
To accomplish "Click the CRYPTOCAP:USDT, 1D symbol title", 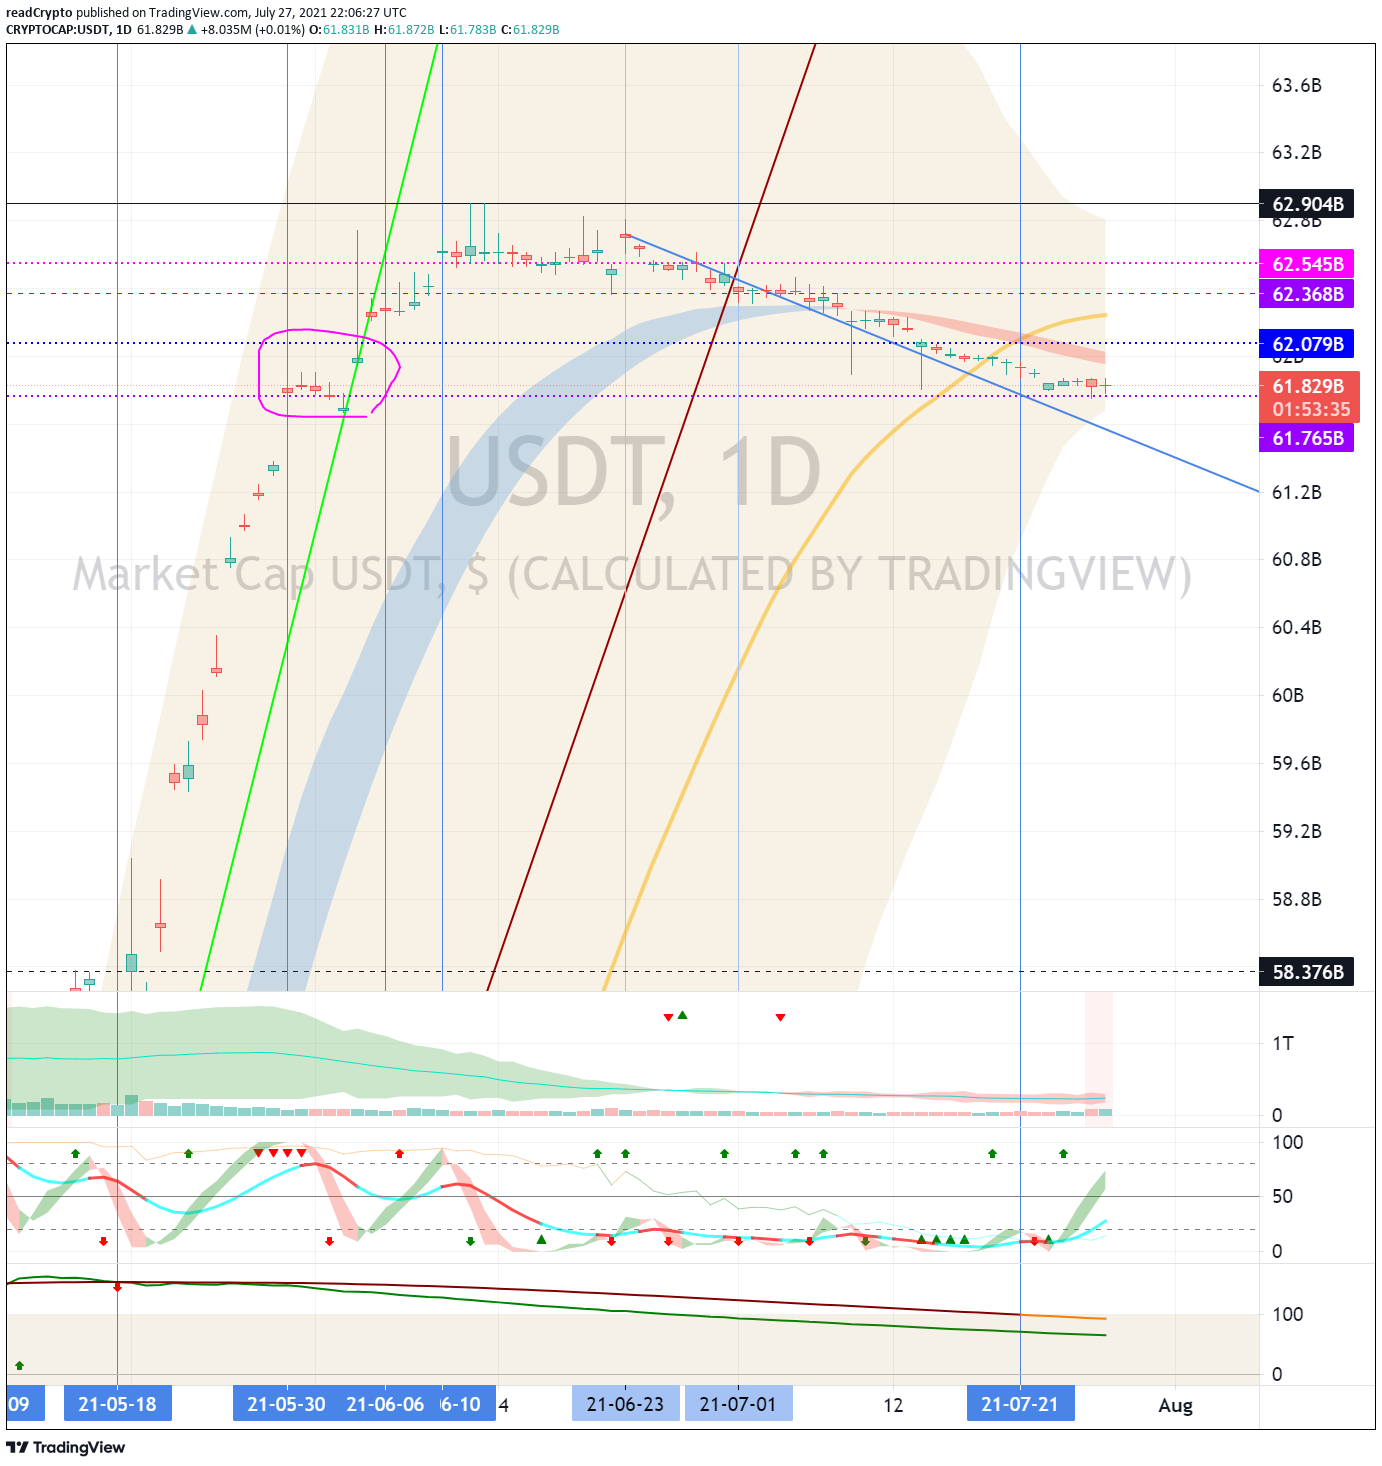I will pyautogui.click(x=69, y=29).
